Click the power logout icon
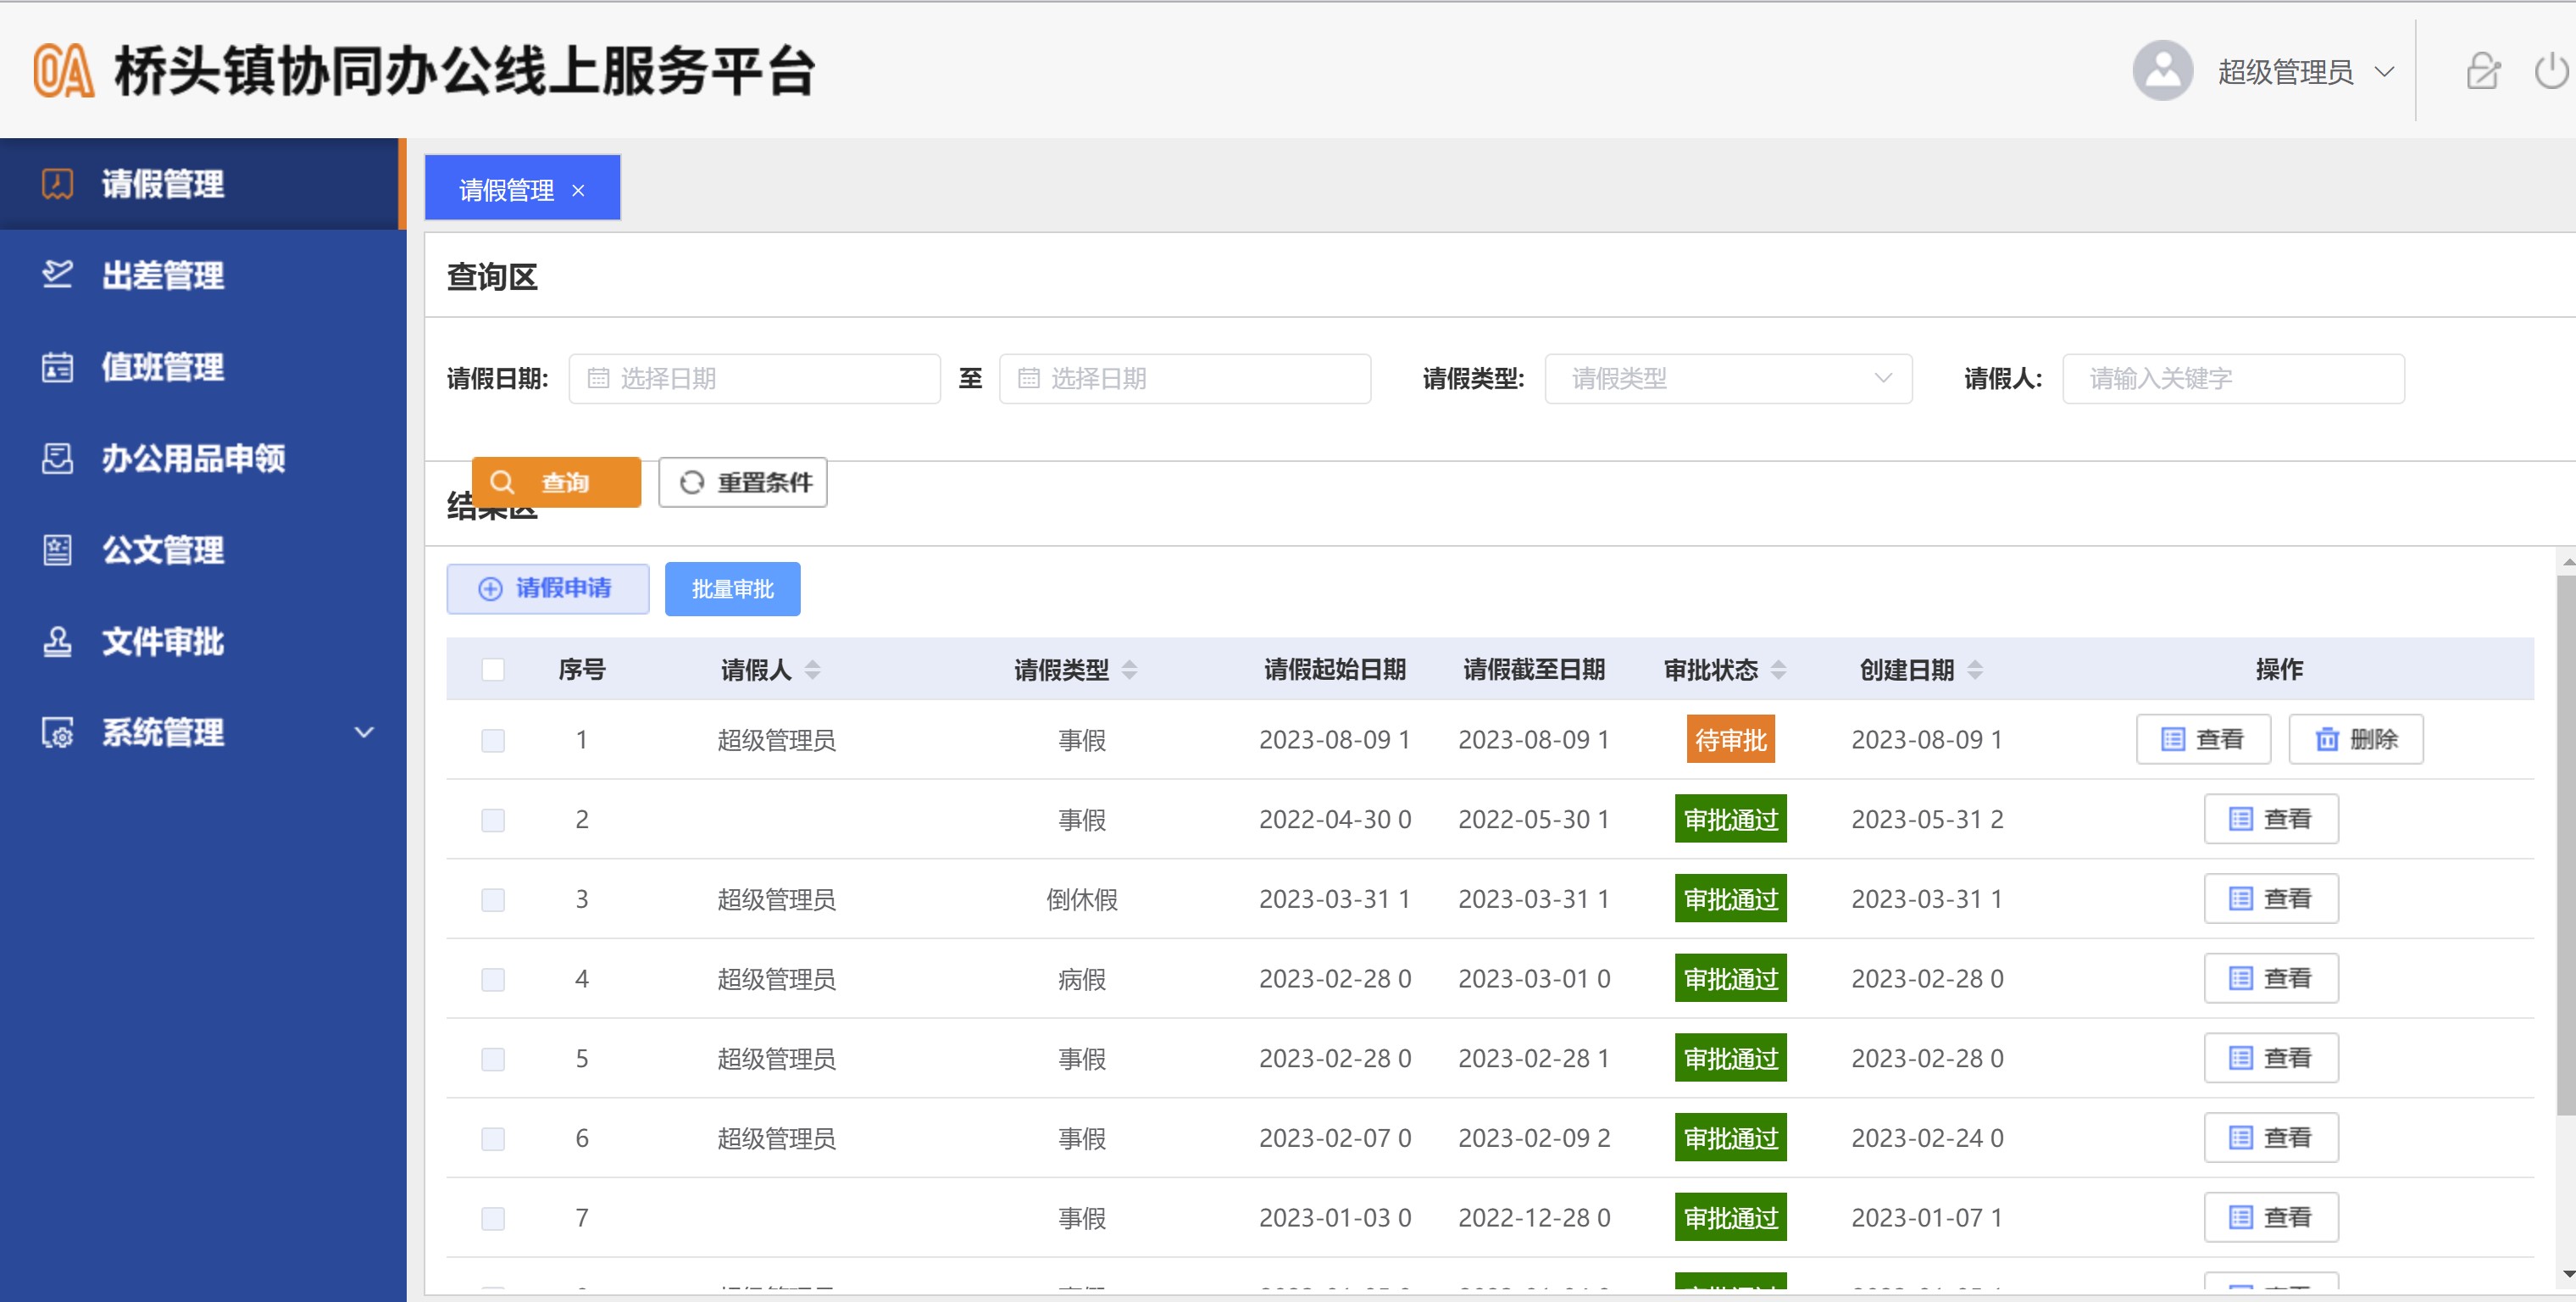The image size is (2576, 1302). click(x=2551, y=71)
